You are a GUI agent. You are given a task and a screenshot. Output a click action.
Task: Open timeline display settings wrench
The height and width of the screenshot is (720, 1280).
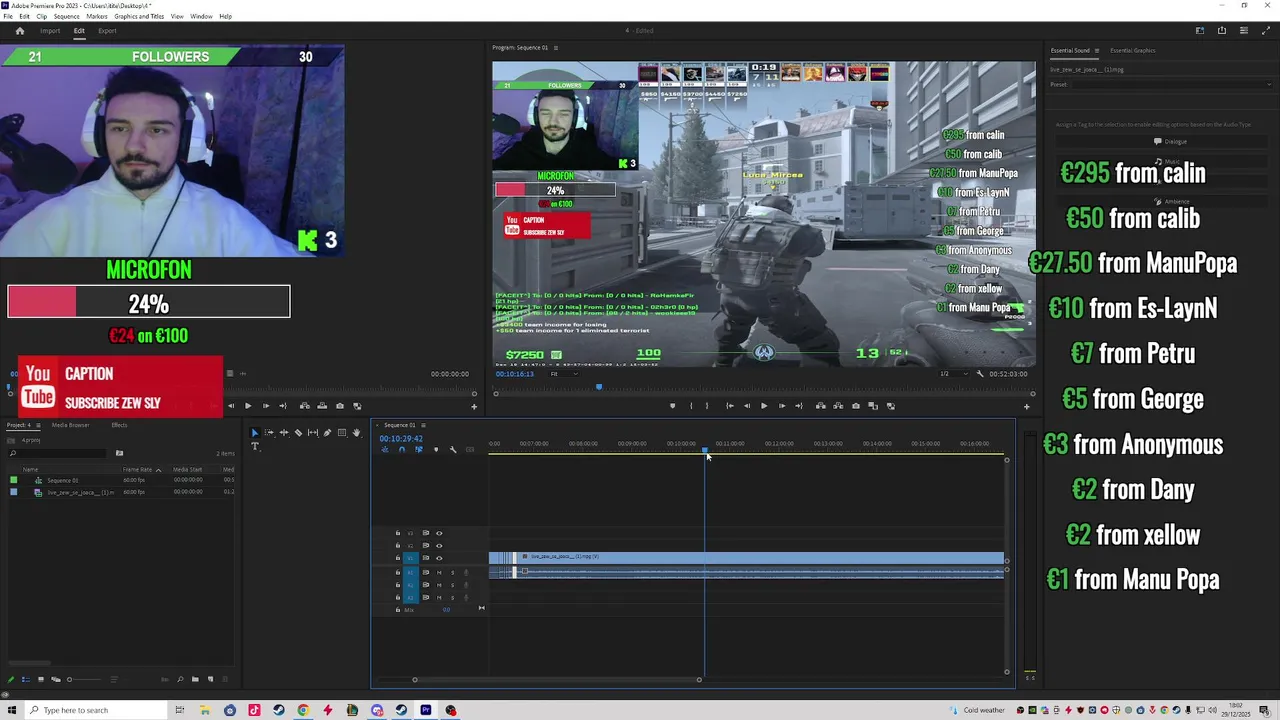point(453,450)
